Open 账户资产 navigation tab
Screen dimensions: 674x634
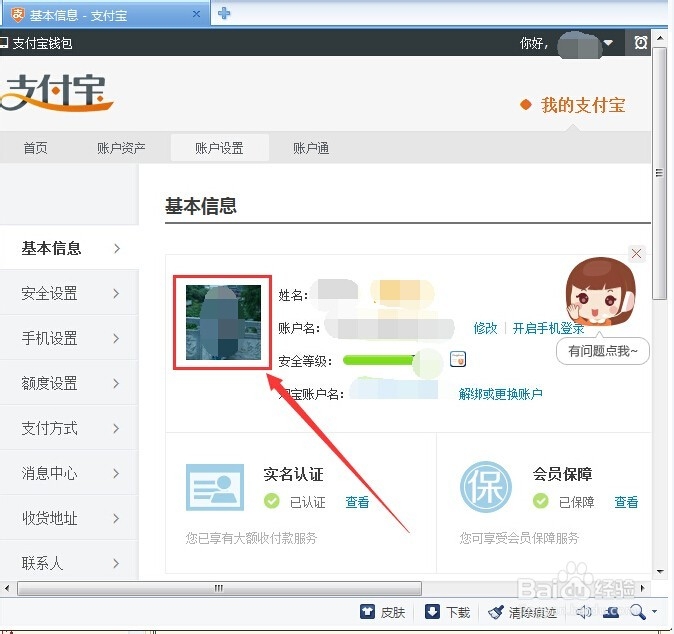click(121, 148)
